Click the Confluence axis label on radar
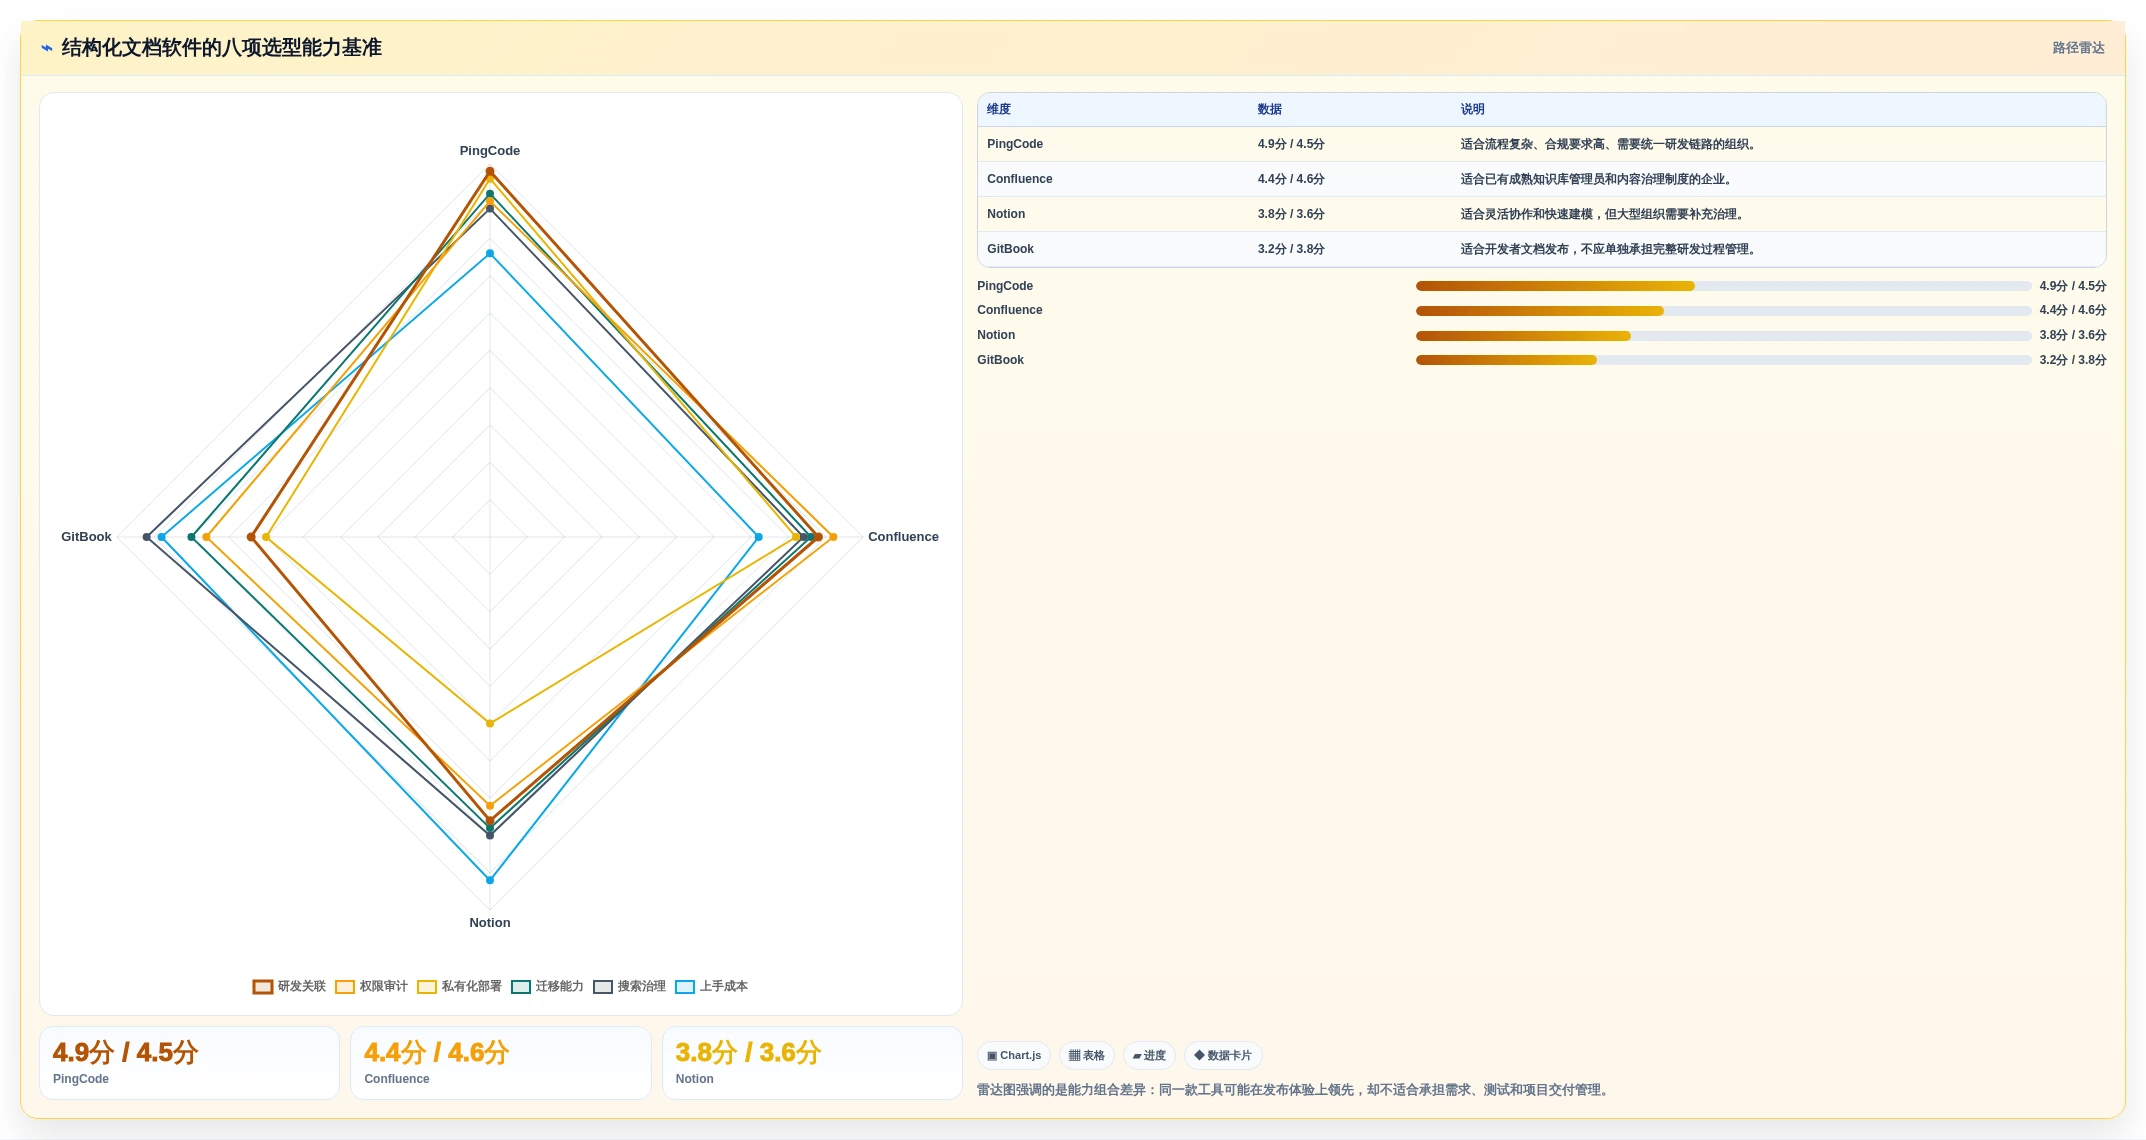The image size is (2146, 1140). coord(903,537)
